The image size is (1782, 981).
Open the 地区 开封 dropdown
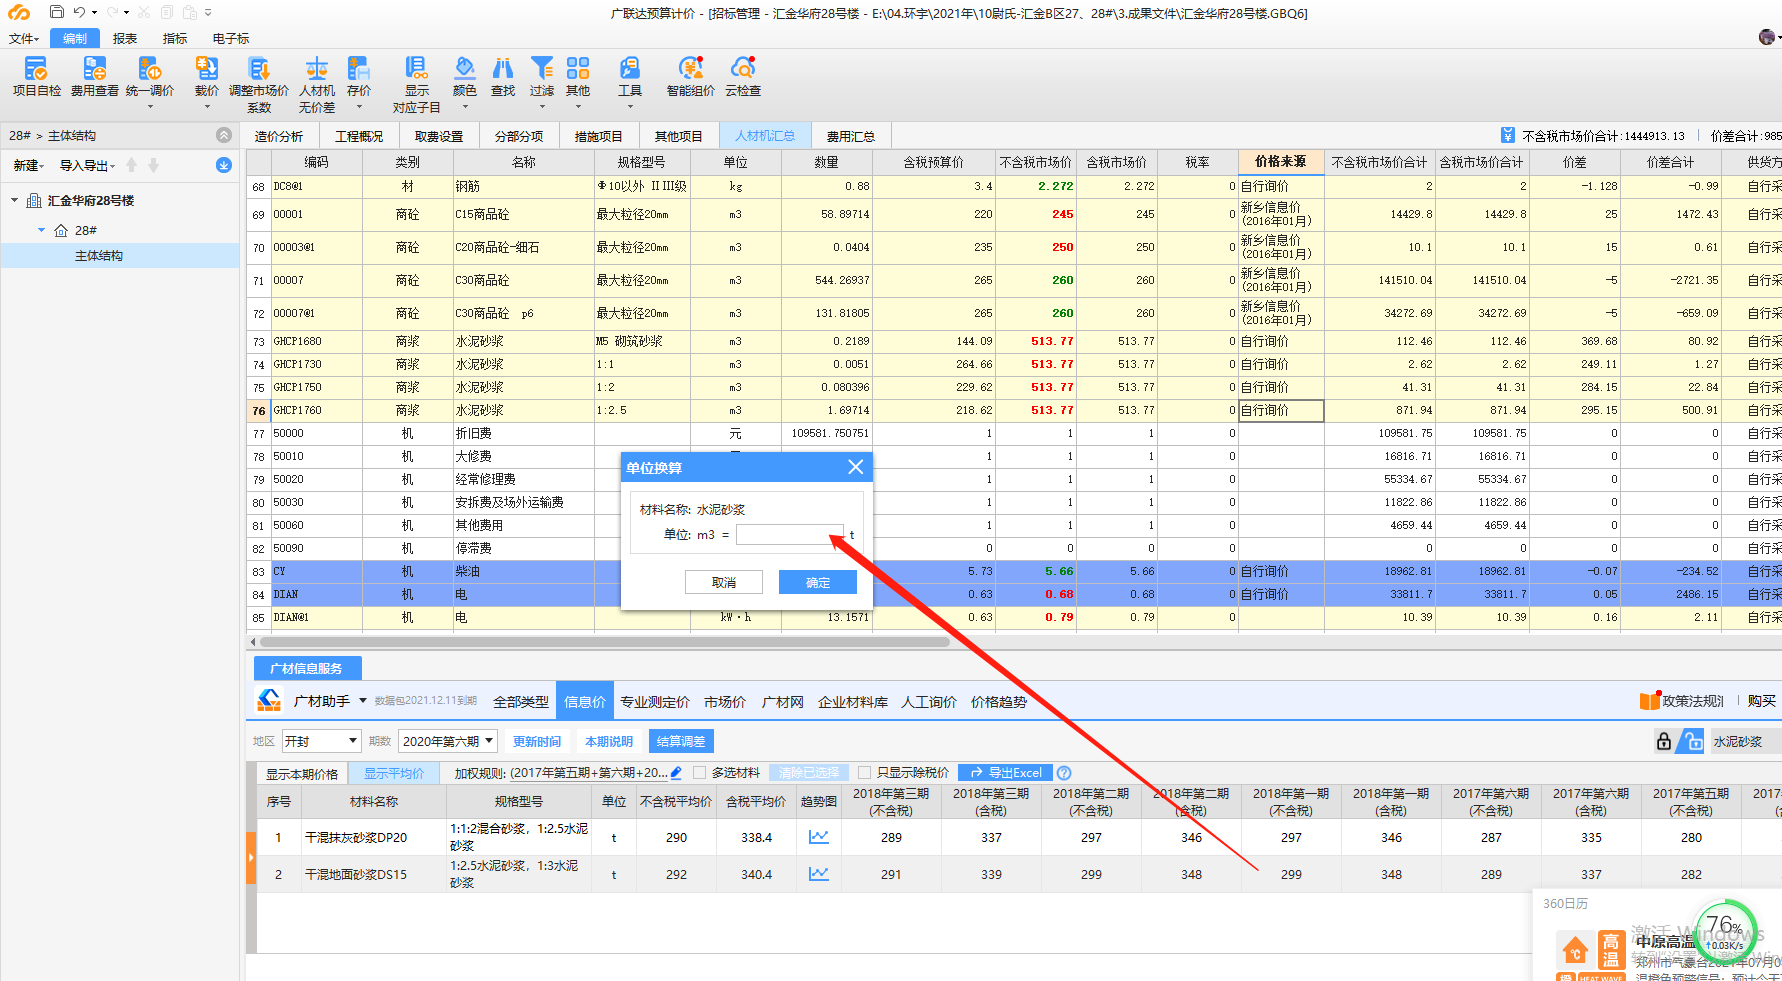coord(321,741)
